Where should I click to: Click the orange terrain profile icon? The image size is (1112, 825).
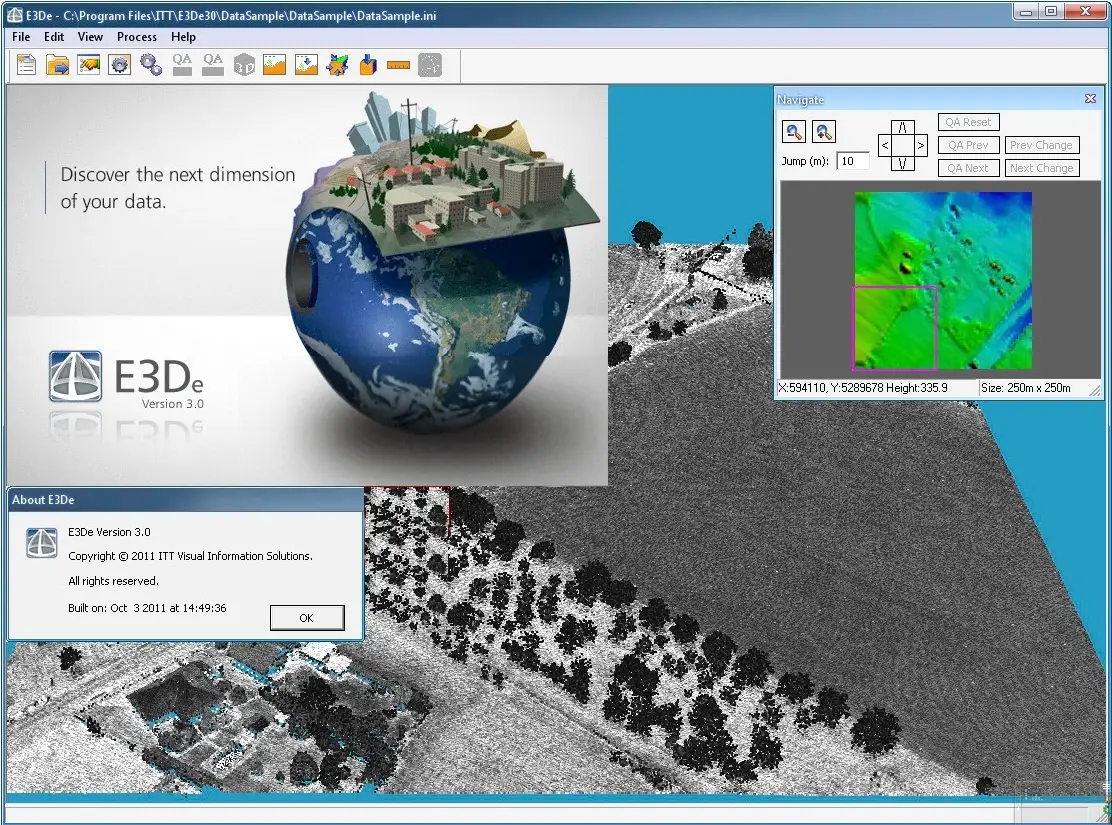274,65
